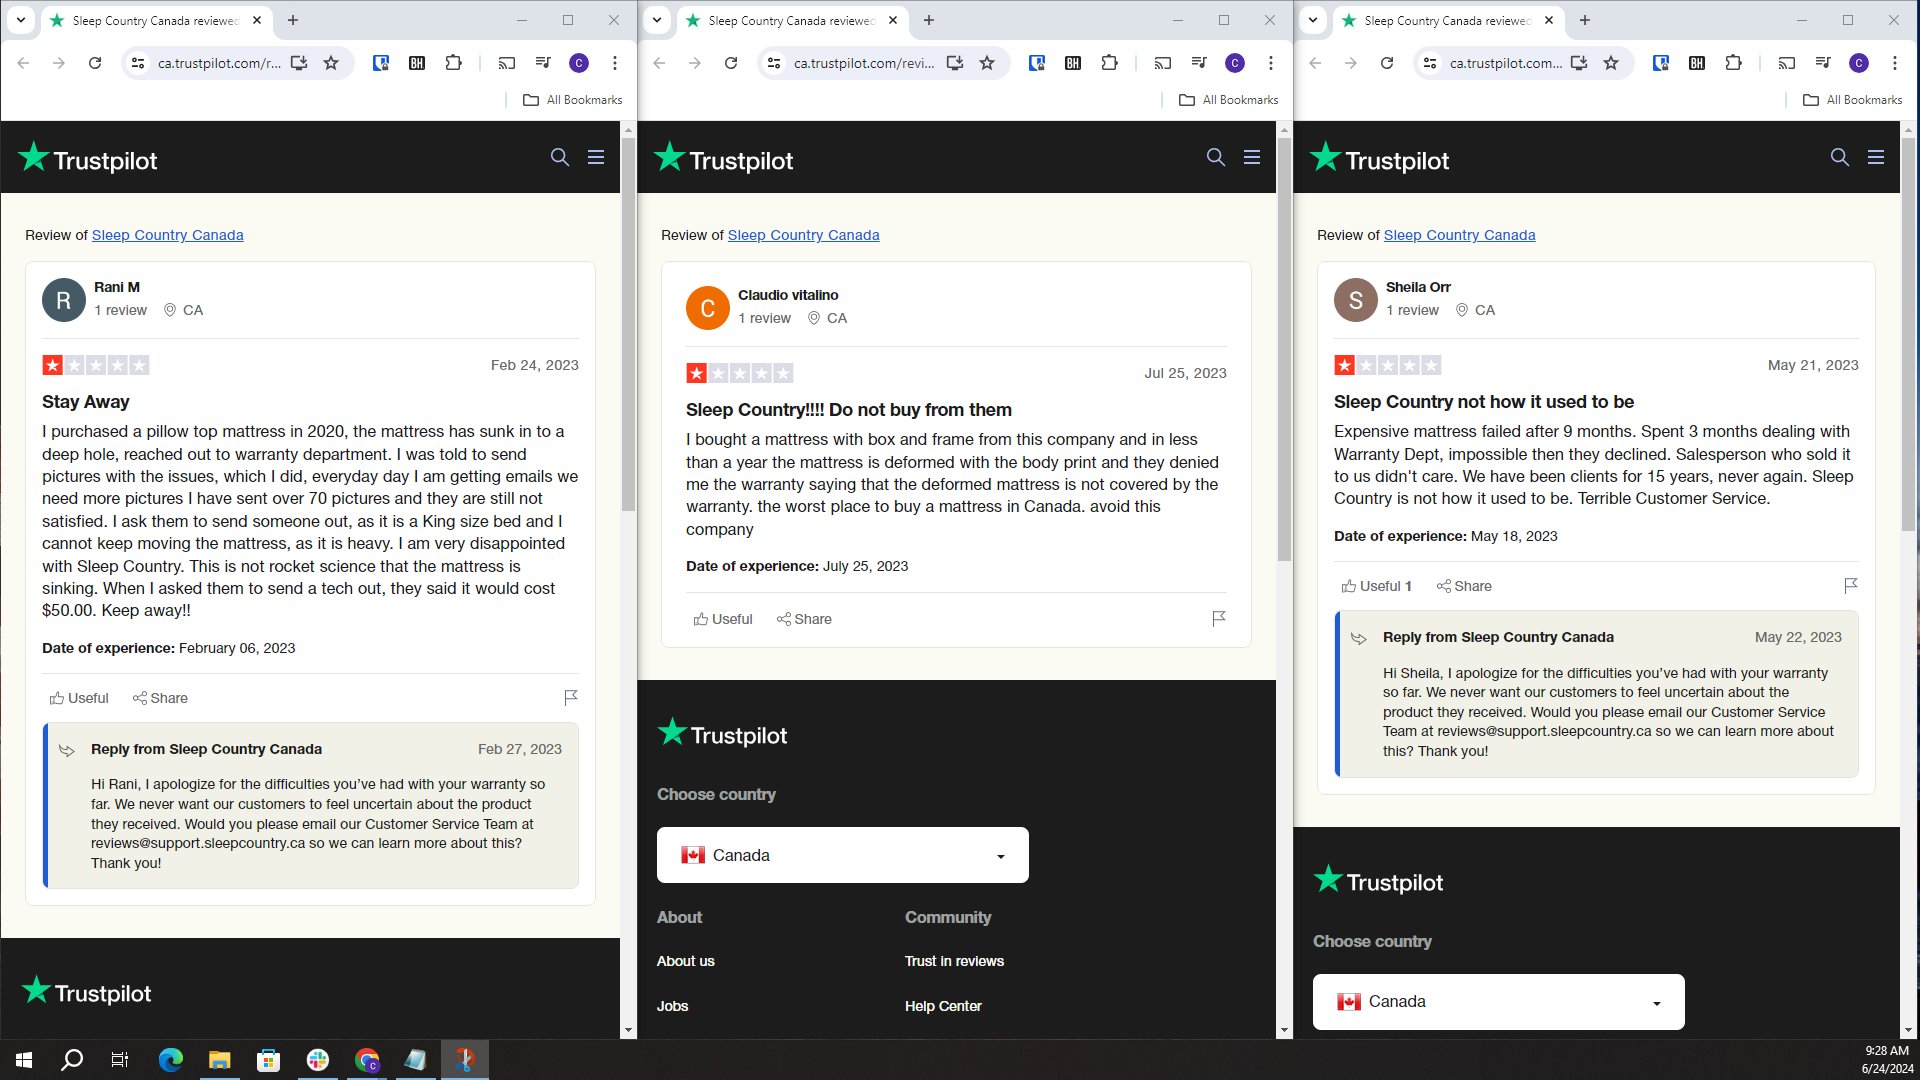Open Microsoft Edge from taskbar
The width and height of the screenshot is (1920, 1080).
tap(170, 1060)
